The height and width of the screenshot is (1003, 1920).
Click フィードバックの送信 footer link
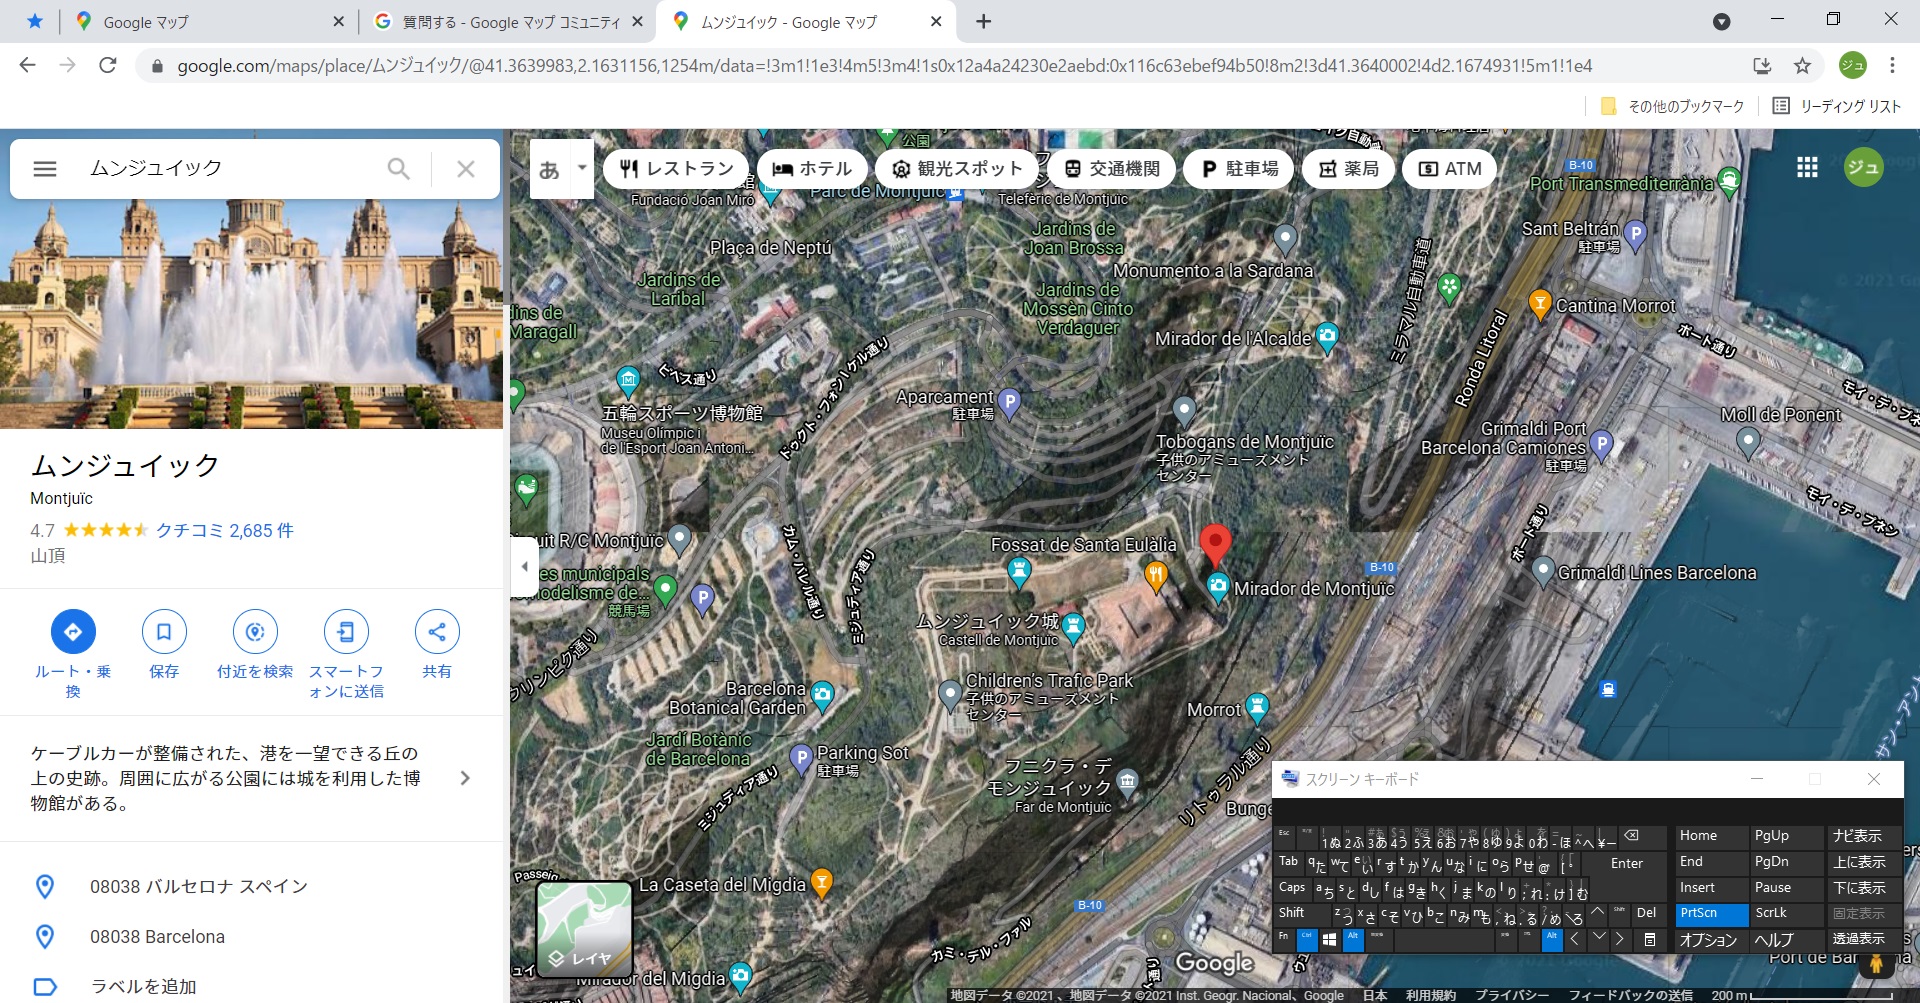(x=1630, y=995)
